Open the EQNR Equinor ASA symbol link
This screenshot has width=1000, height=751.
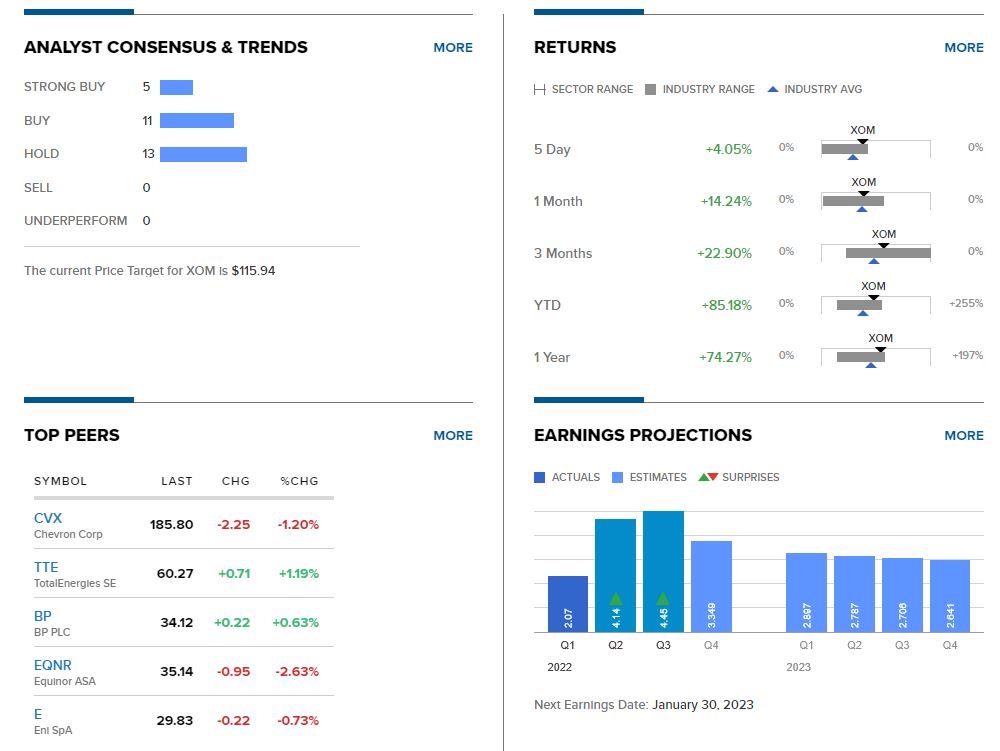[54, 664]
